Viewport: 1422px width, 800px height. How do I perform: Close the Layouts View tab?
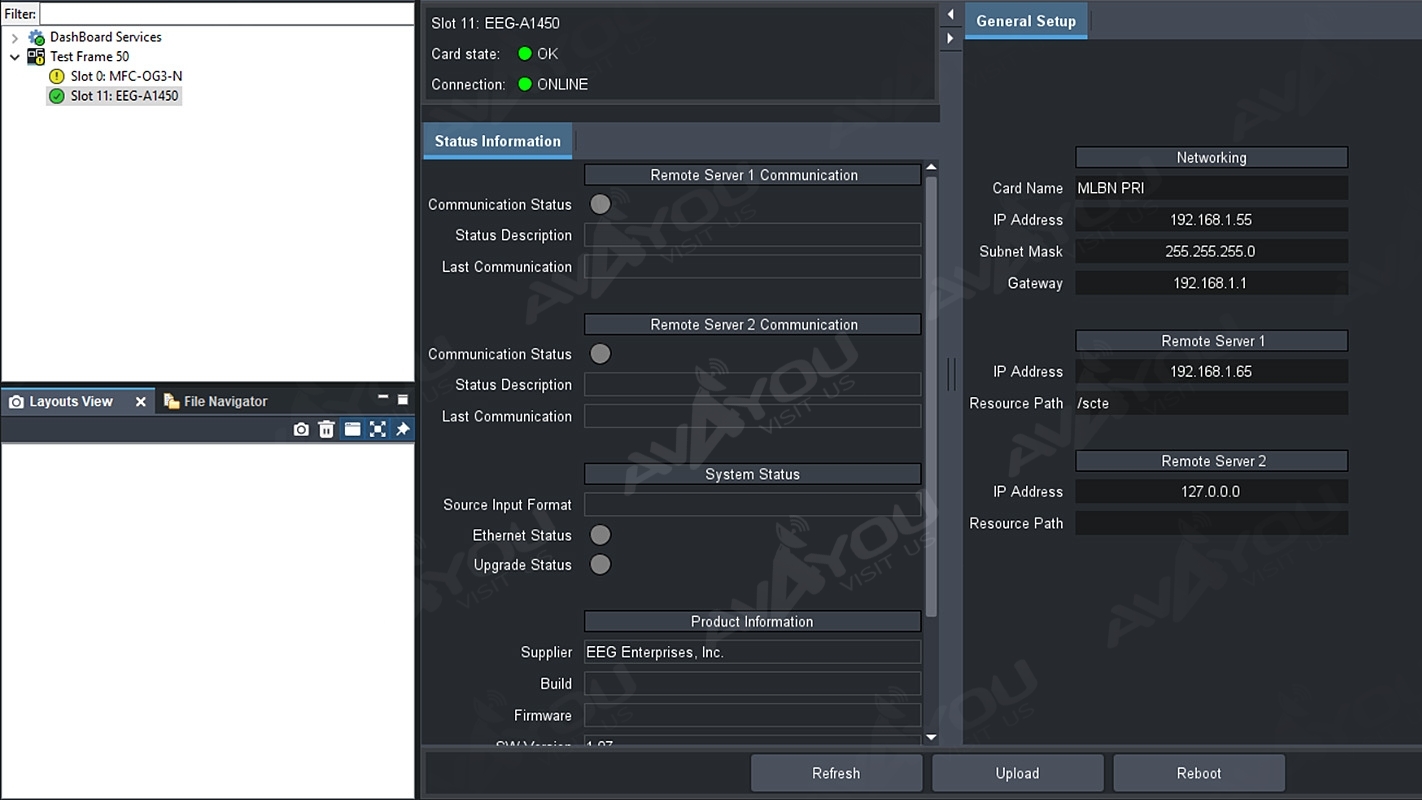pos(141,402)
